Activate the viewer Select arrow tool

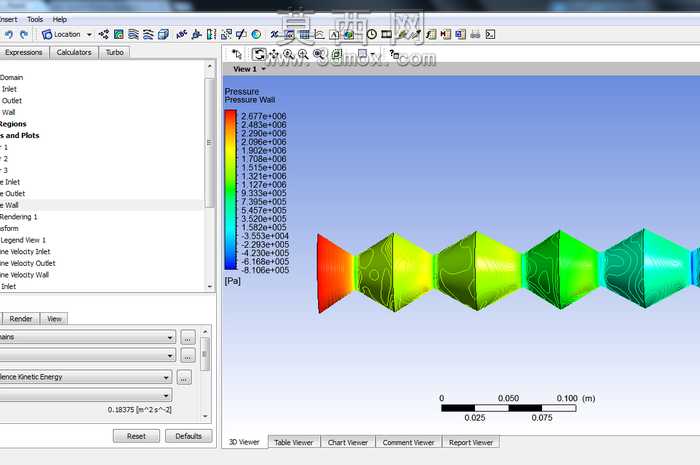tap(237, 54)
